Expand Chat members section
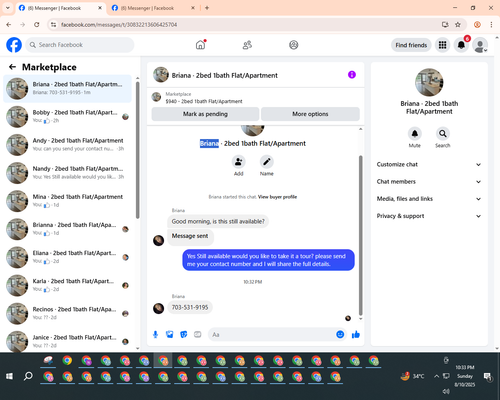 [x=429, y=182]
